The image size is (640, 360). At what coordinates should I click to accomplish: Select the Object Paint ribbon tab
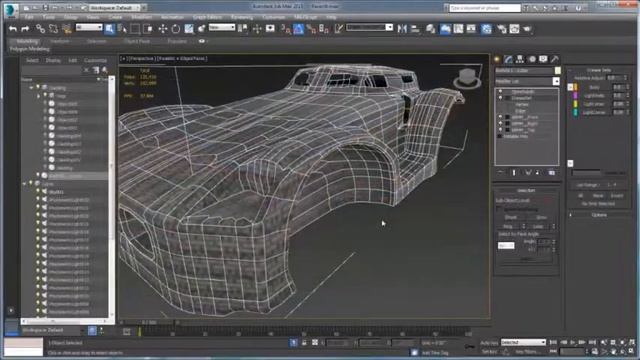pyautogui.click(x=137, y=41)
